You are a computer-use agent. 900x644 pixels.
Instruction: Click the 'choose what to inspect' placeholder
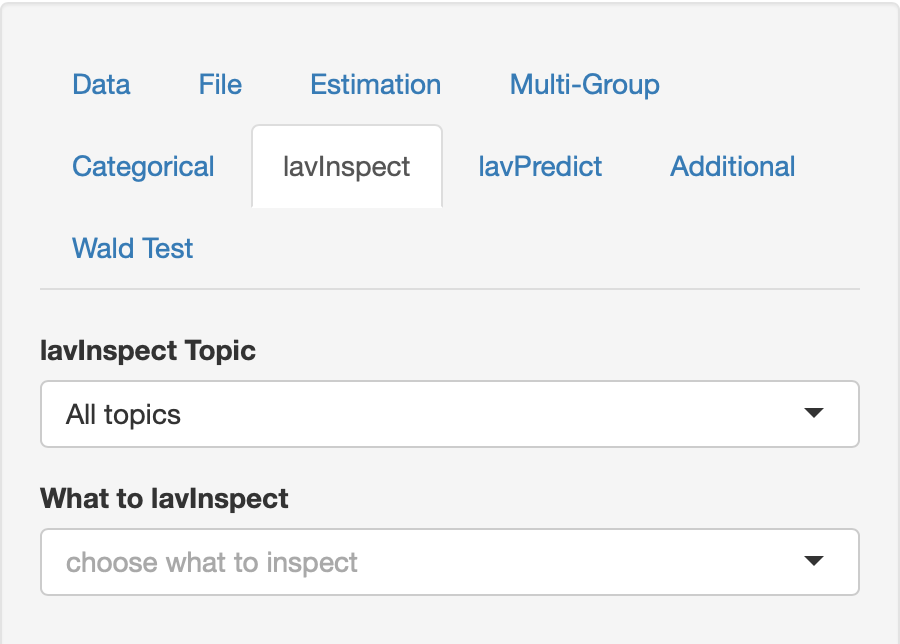(x=212, y=562)
